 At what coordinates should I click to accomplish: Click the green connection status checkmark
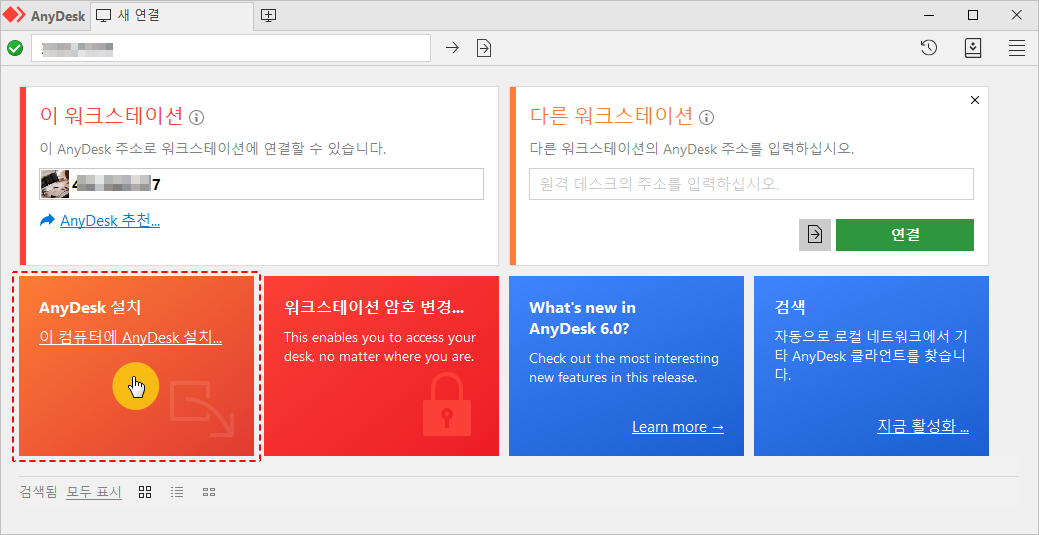(15, 48)
